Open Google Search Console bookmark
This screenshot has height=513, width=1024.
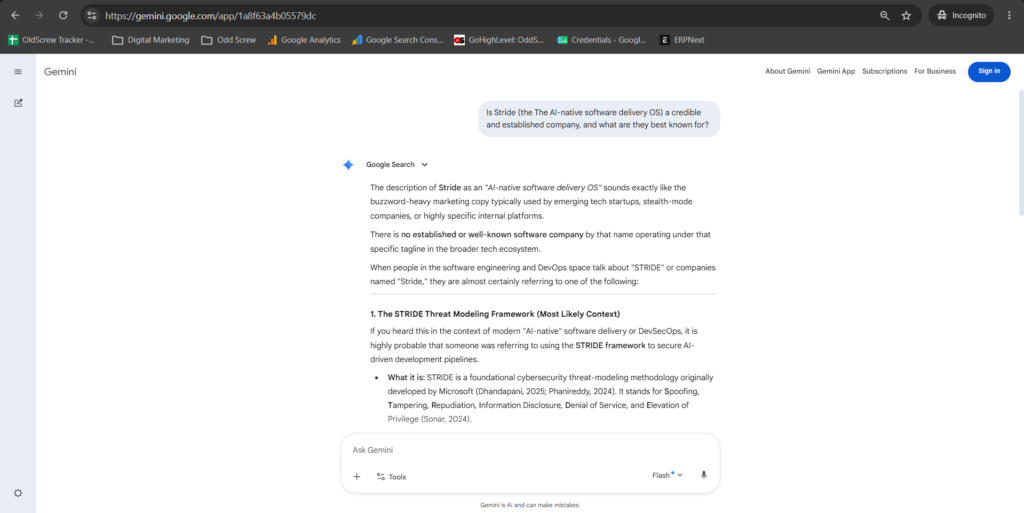click(x=397, y=40)
